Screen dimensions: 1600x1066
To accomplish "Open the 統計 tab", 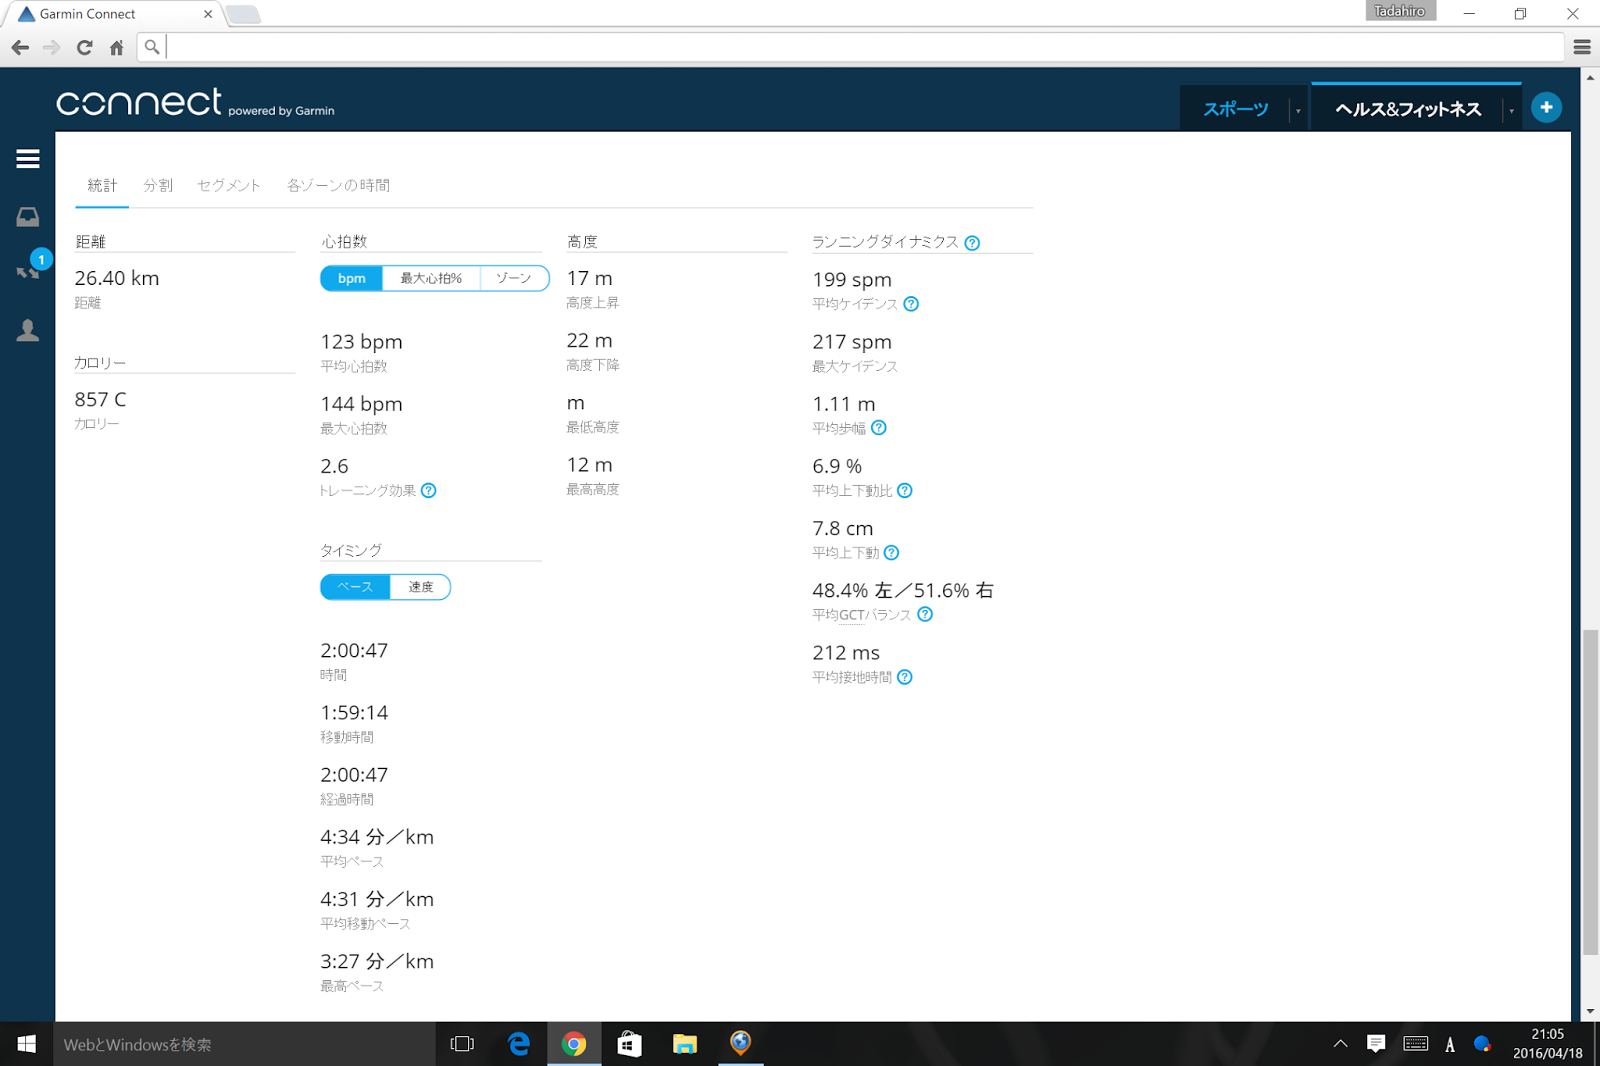I will click(102, 185).
